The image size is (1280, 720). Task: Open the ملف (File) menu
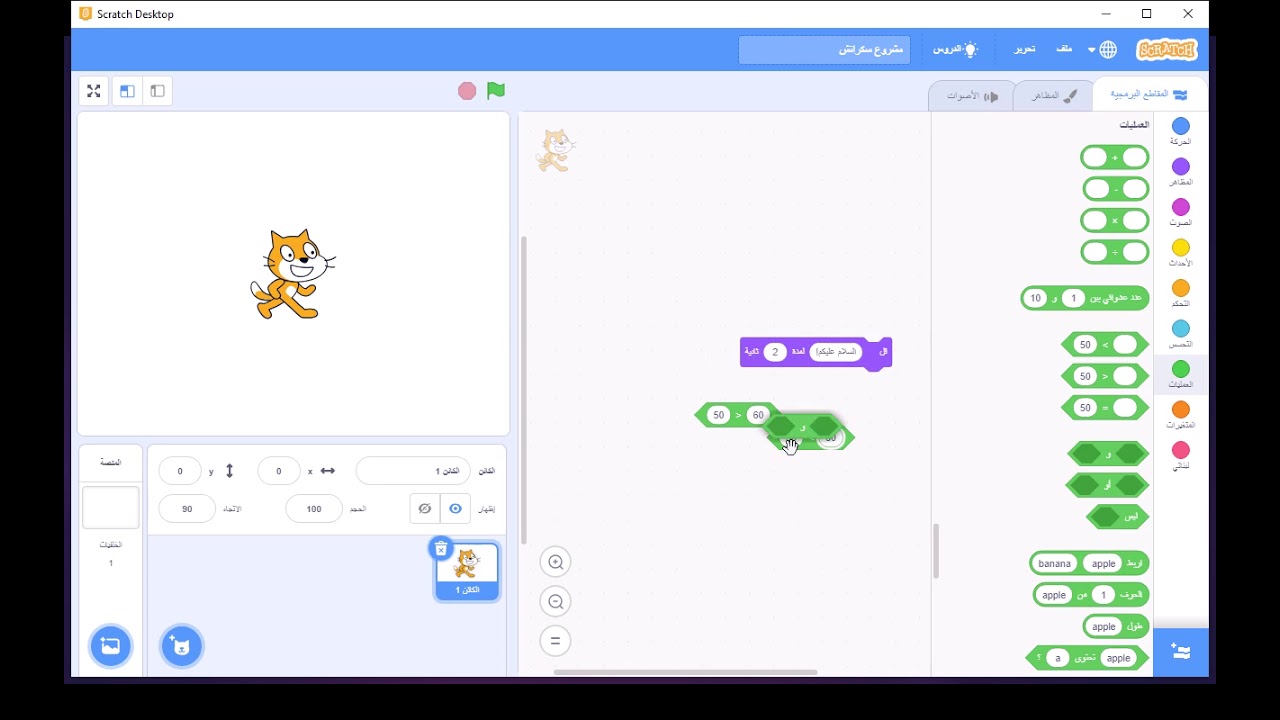1064,49
